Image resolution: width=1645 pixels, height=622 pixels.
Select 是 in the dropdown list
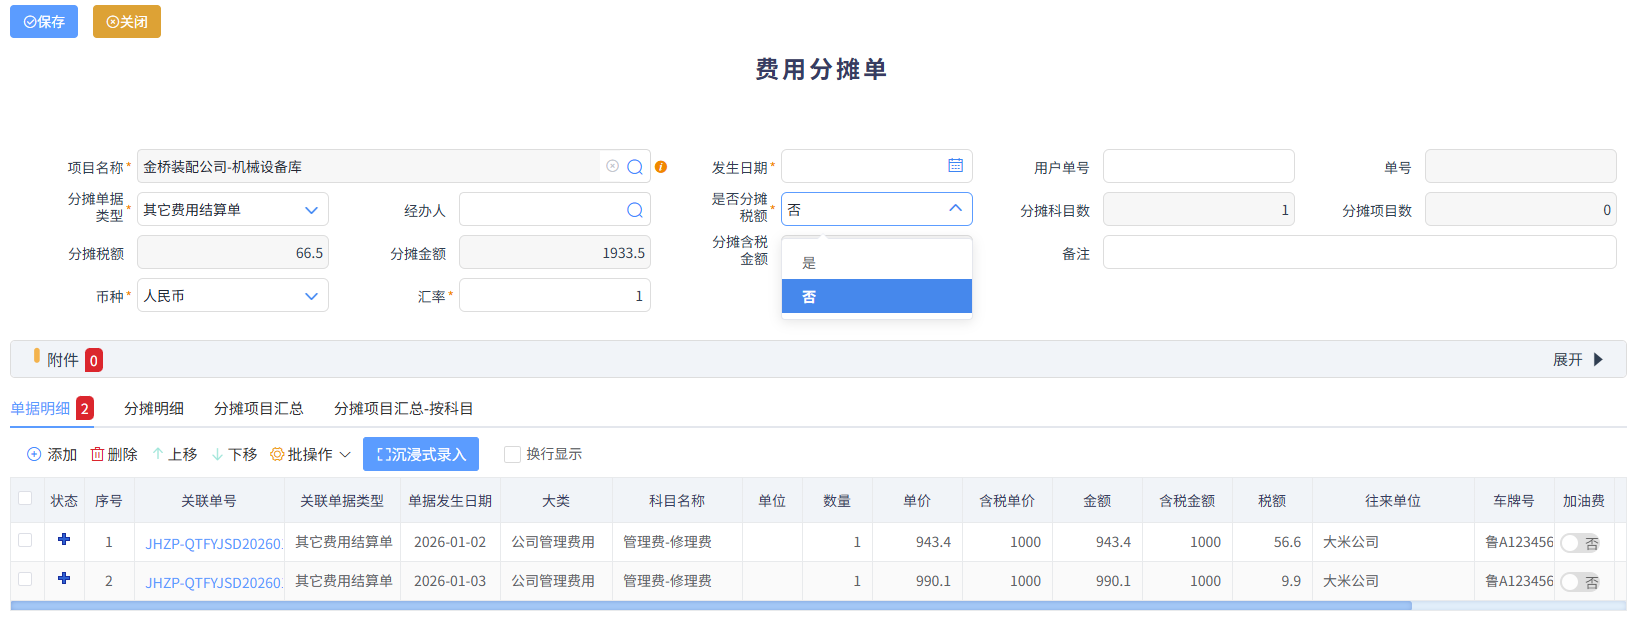pyautogui.click(x=877, y=263)
